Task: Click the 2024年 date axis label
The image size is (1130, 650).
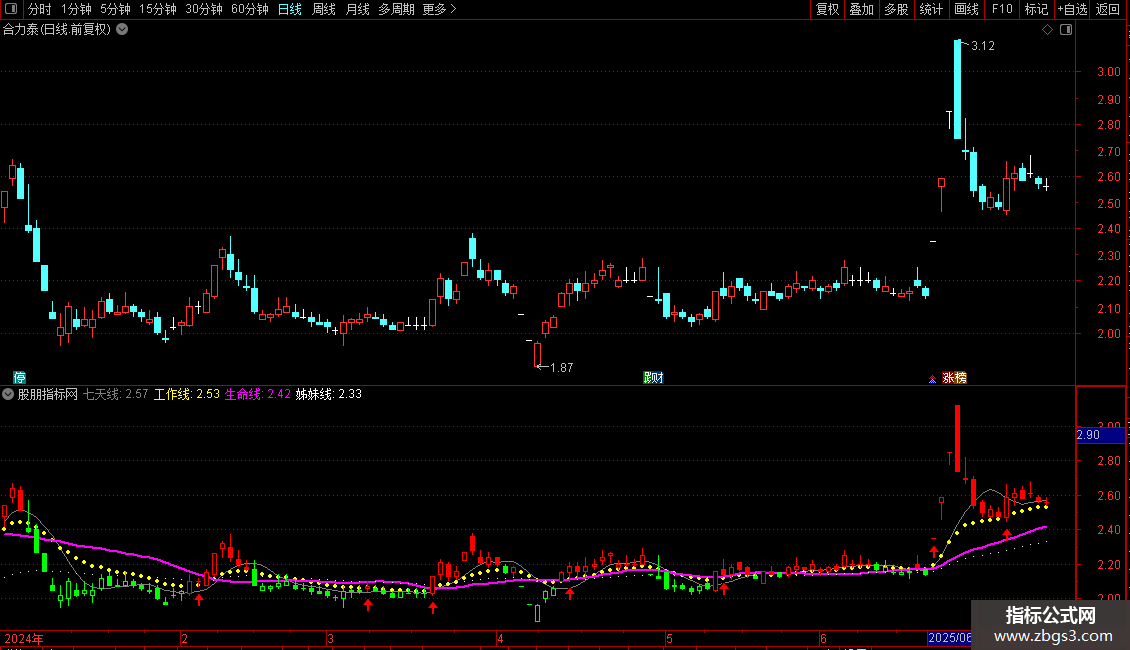Action: (24, 638)
